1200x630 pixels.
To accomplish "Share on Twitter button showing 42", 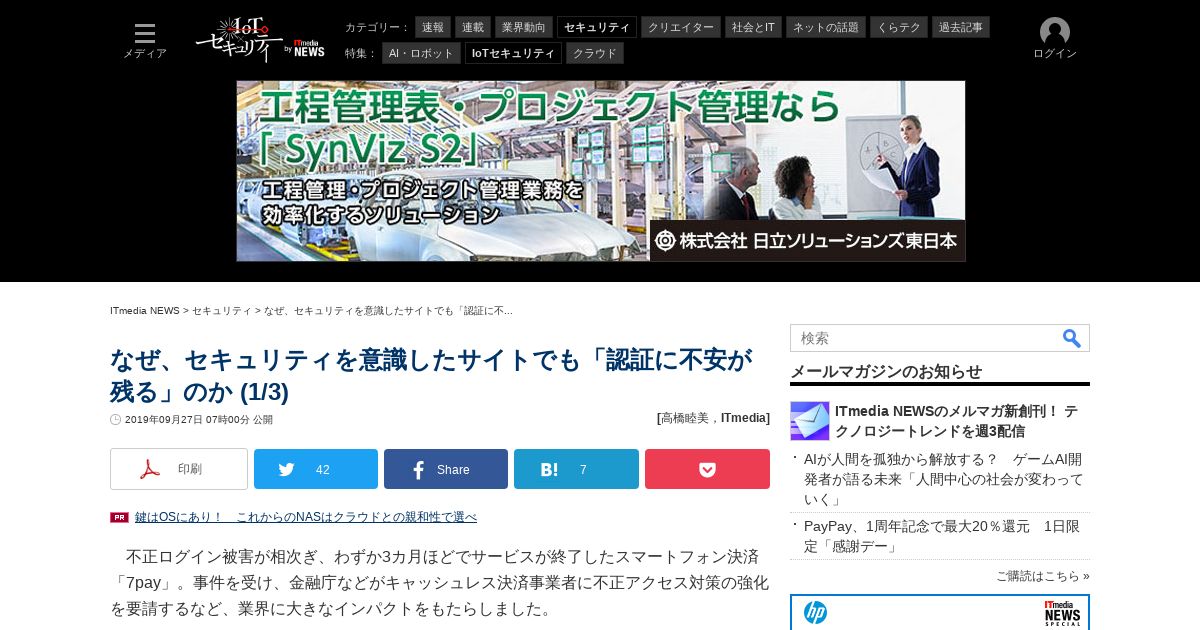I will [316, 469].
